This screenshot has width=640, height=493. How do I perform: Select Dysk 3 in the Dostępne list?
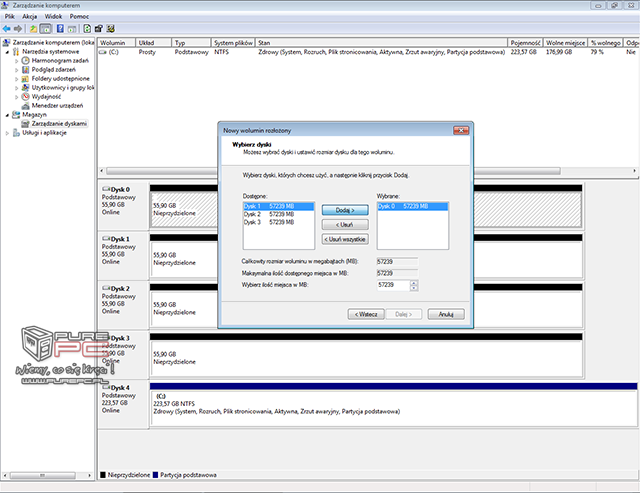click(278, 222)
